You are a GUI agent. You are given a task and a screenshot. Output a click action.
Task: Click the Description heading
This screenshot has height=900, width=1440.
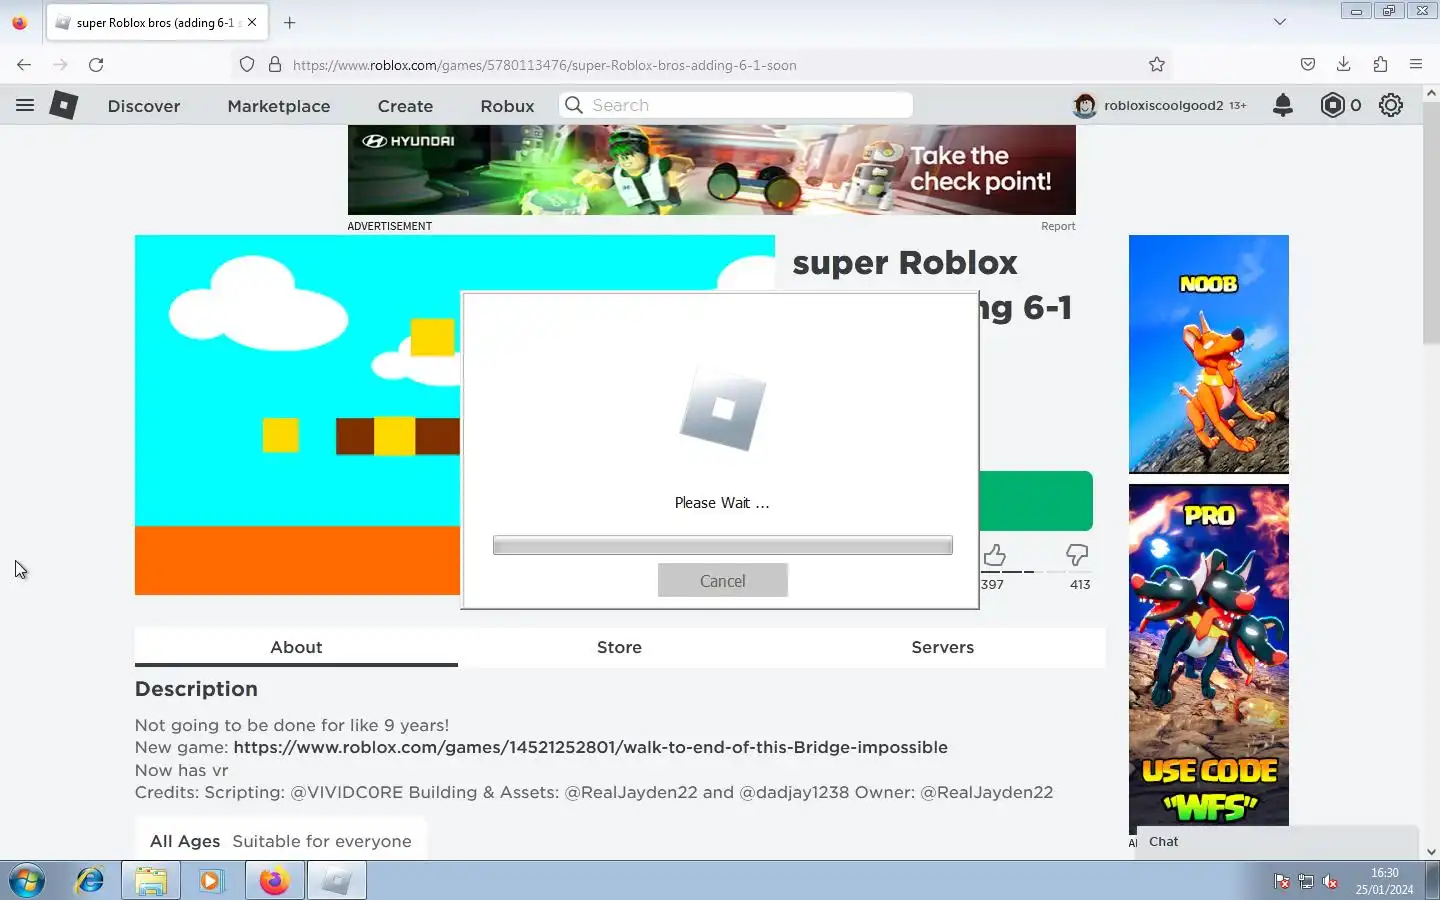196,689
